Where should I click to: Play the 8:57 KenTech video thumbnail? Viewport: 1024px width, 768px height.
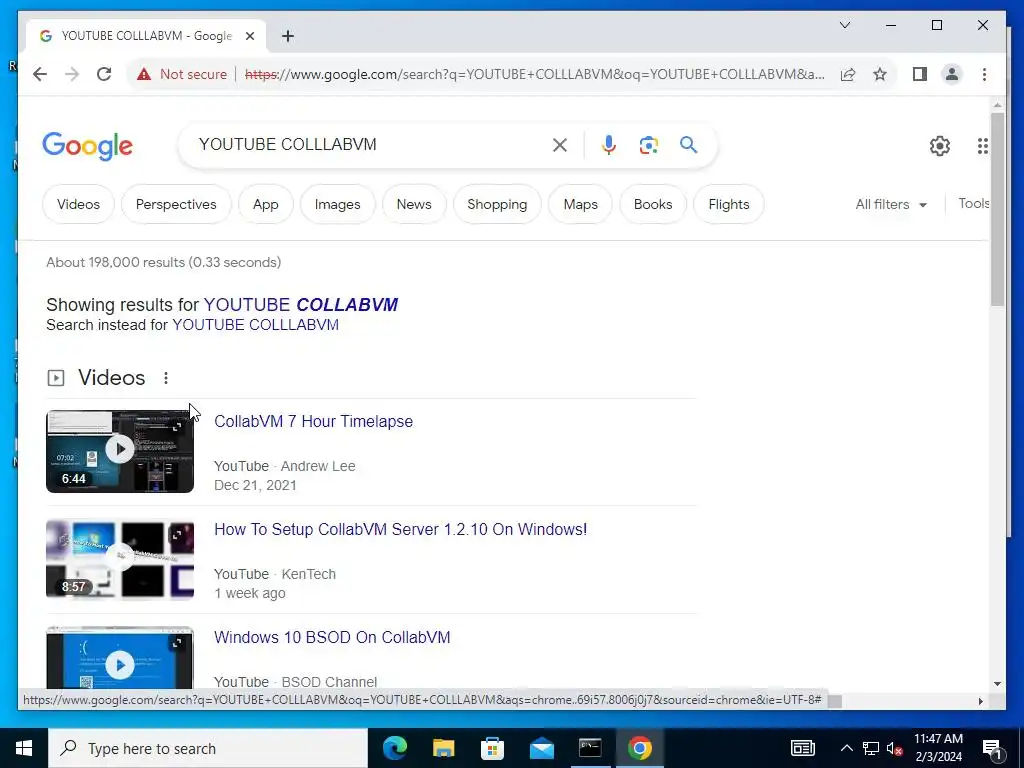pos(120,560)
